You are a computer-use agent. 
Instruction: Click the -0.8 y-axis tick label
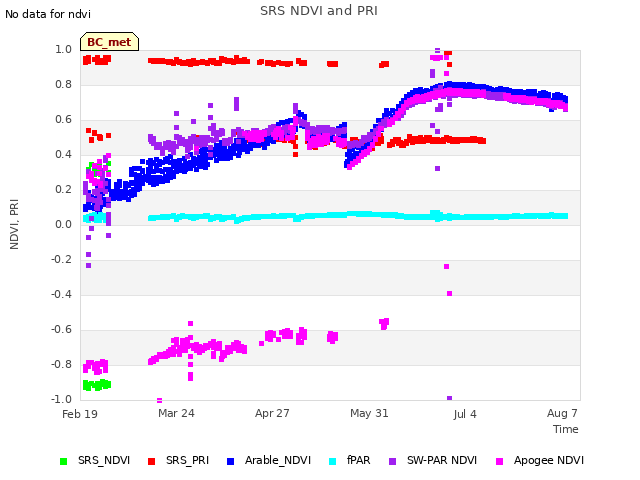(61, 364)
